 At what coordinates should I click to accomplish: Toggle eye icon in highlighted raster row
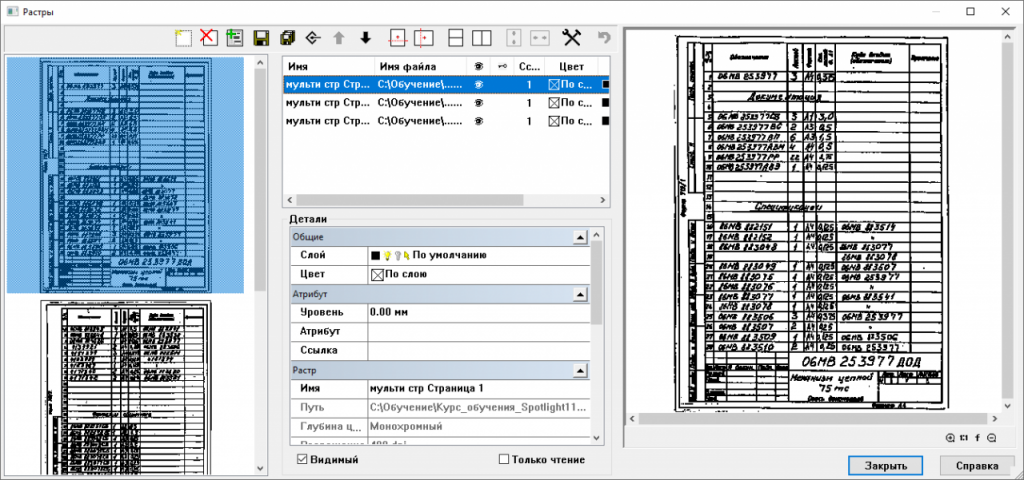(x=478, y=84)
